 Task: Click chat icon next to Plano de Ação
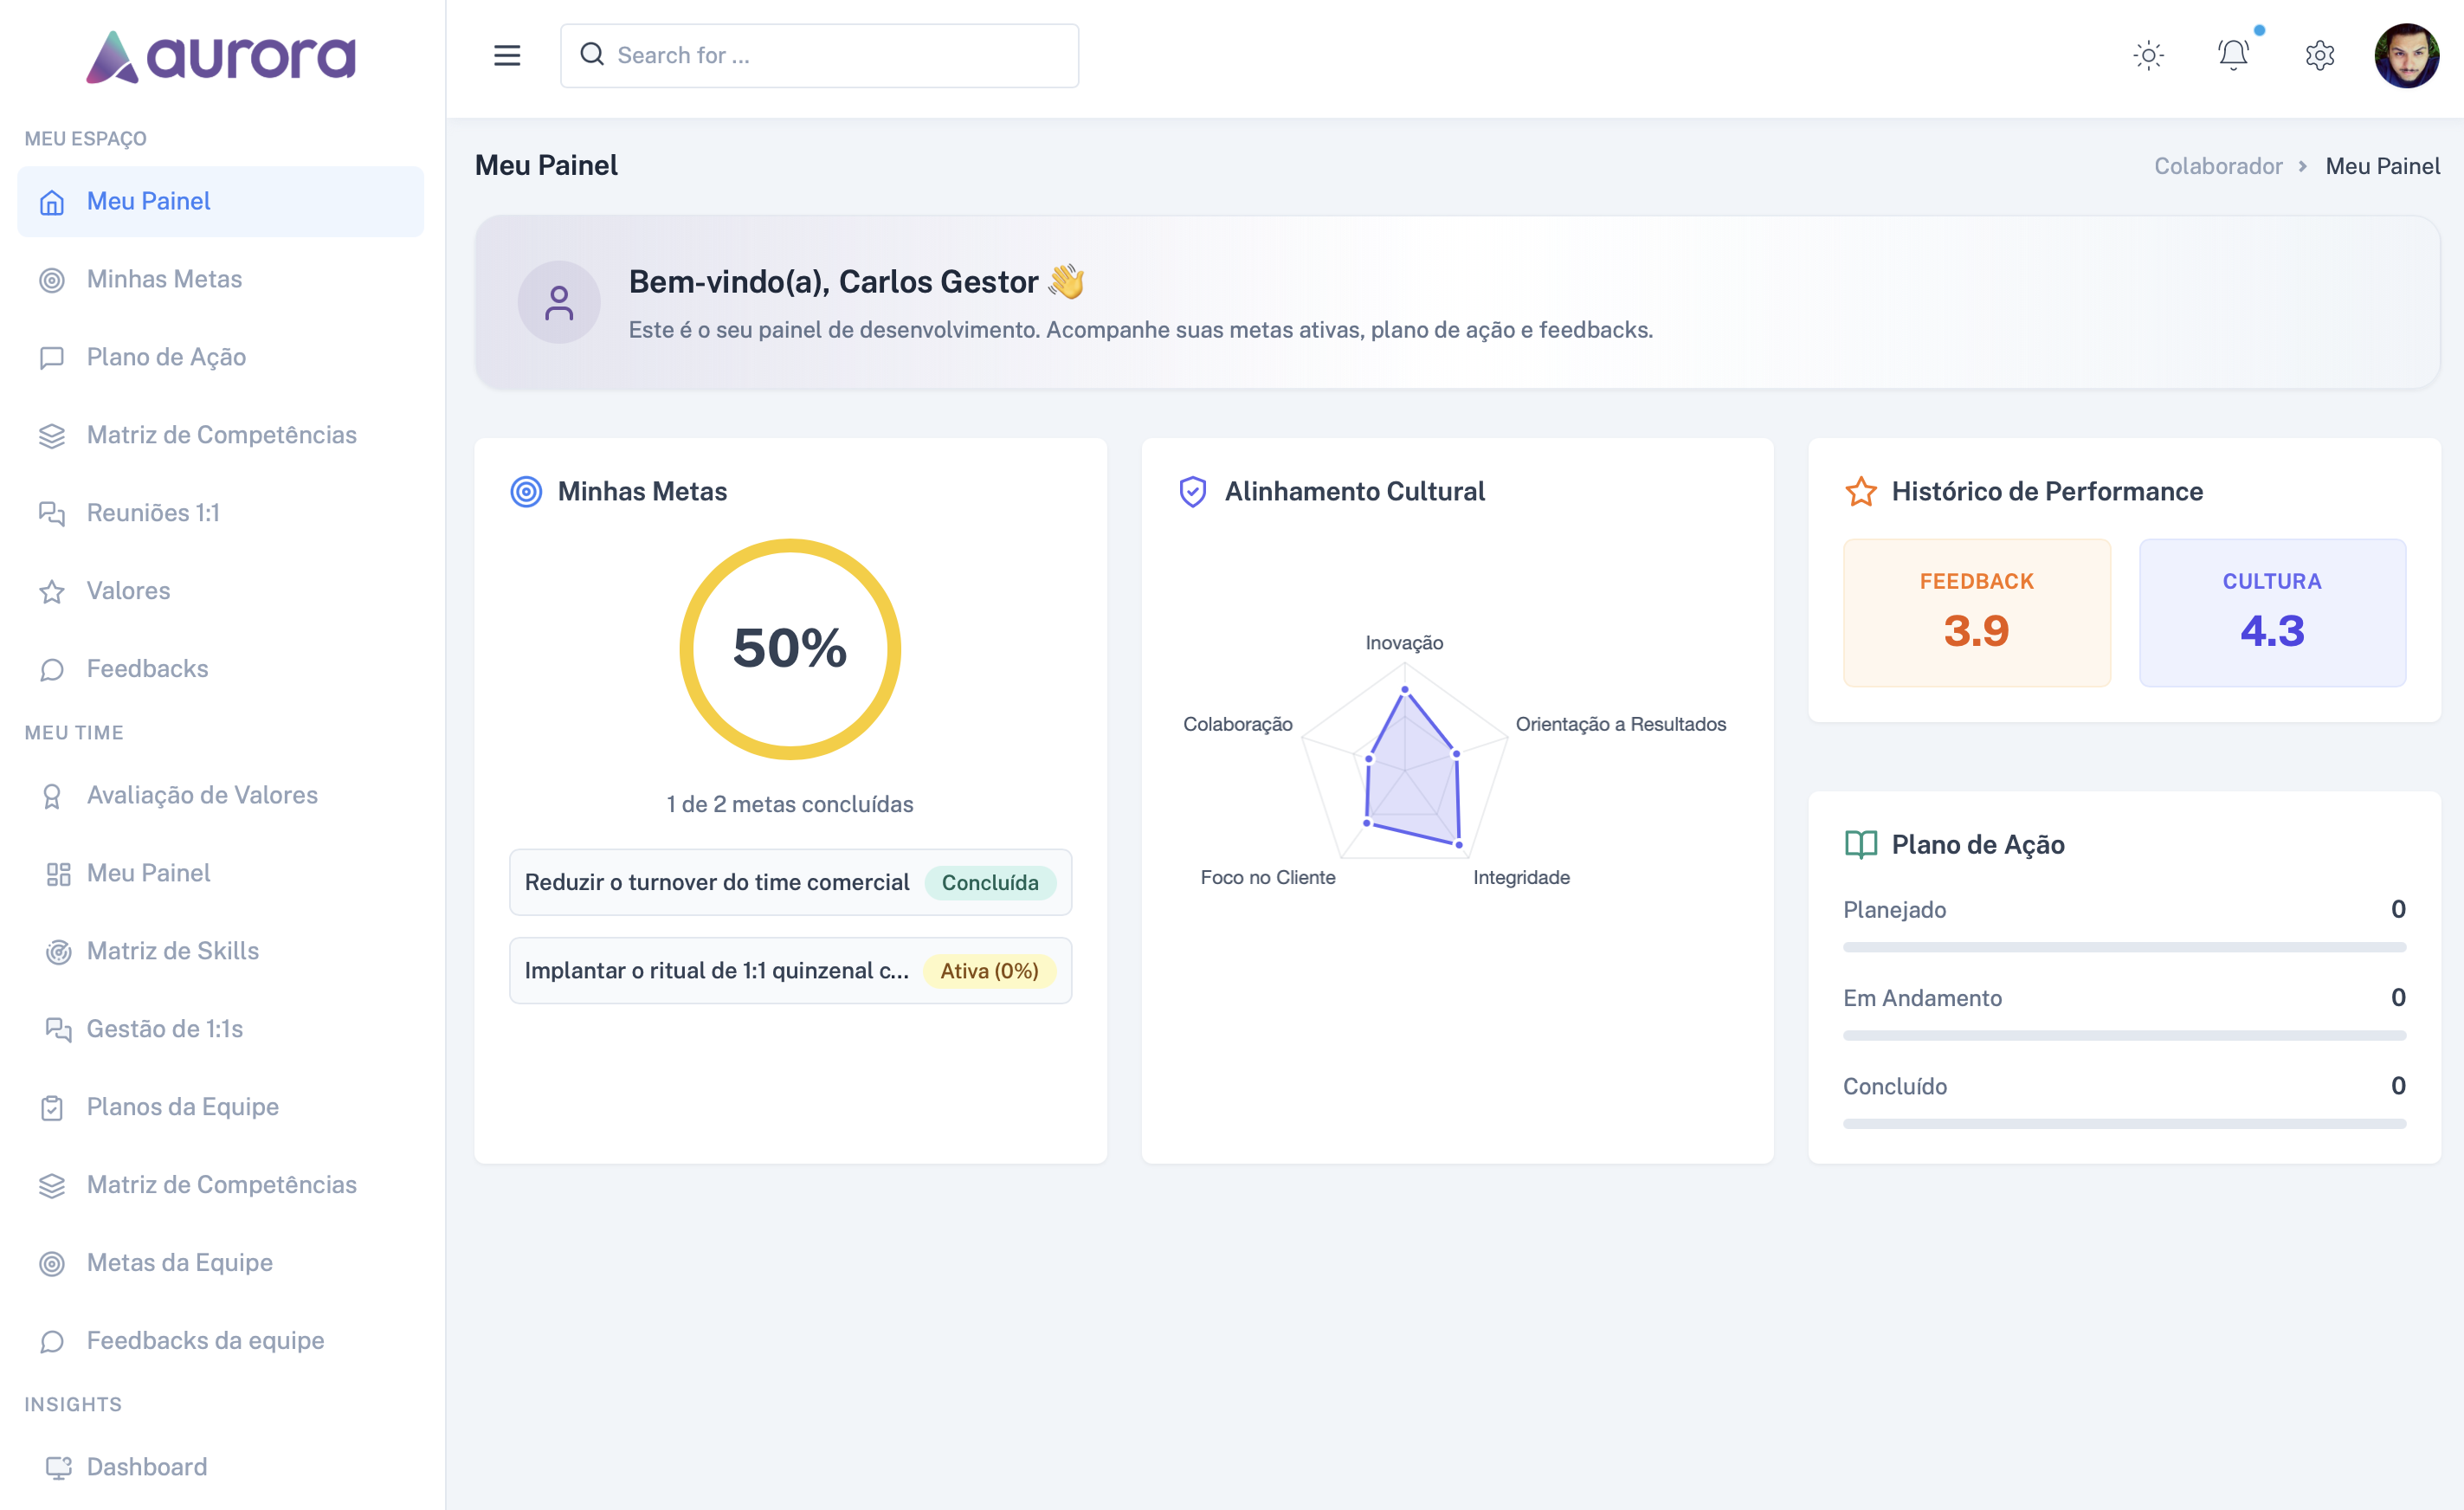(52, 358)
